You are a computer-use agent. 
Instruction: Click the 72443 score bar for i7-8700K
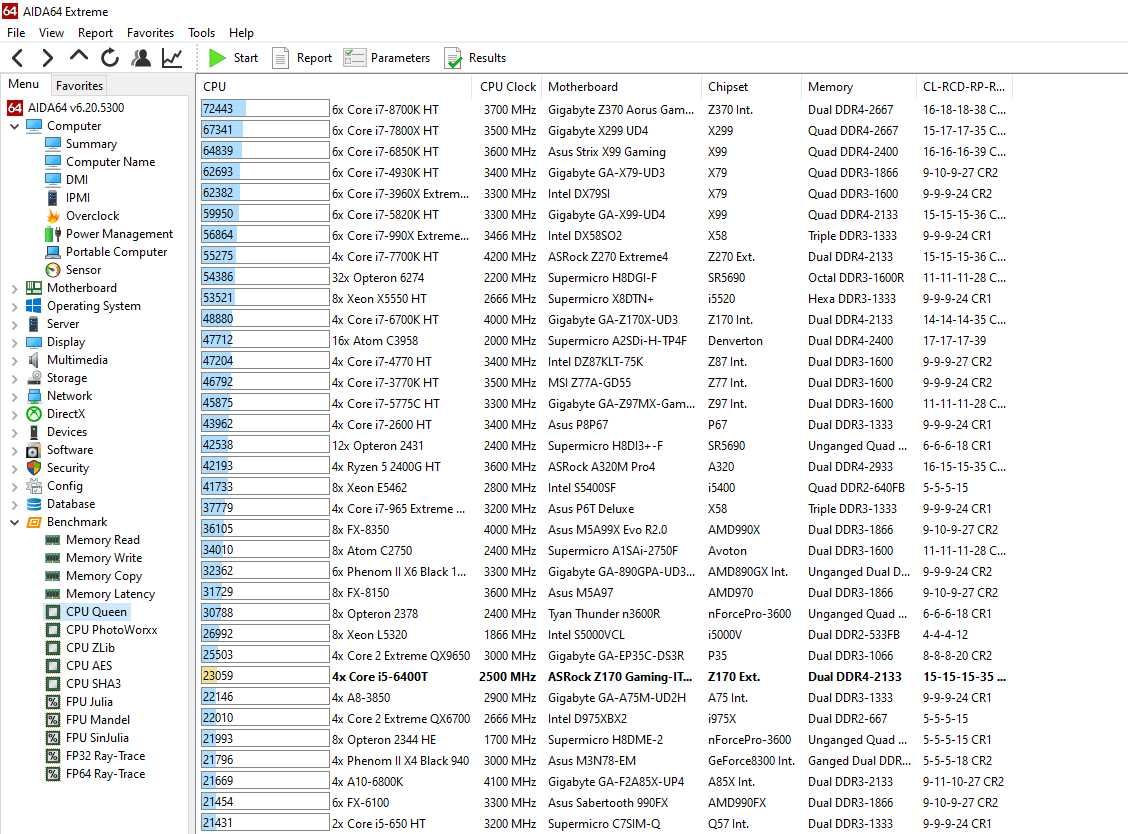point(265,109)
